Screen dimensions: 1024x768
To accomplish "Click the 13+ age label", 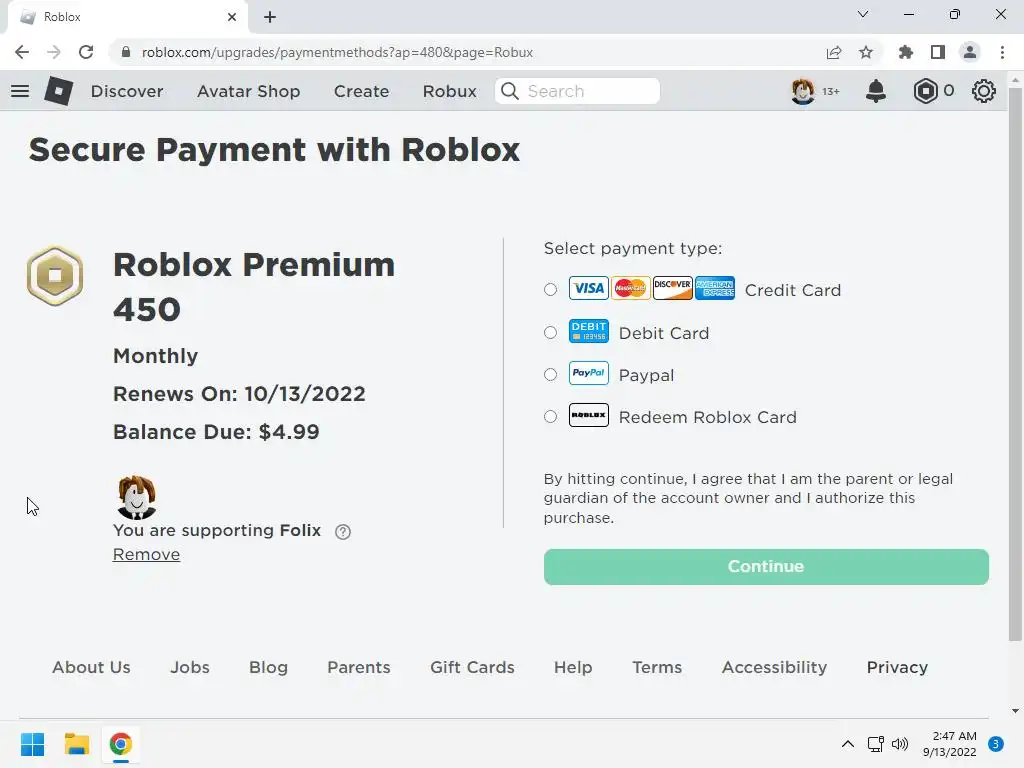I will click(x=831, y=91).
